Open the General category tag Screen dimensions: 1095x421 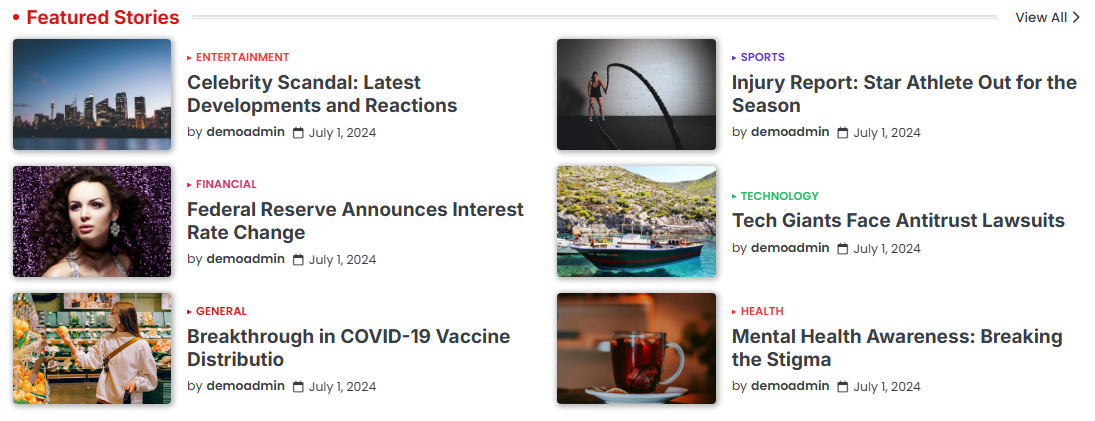tap(221, 311)
